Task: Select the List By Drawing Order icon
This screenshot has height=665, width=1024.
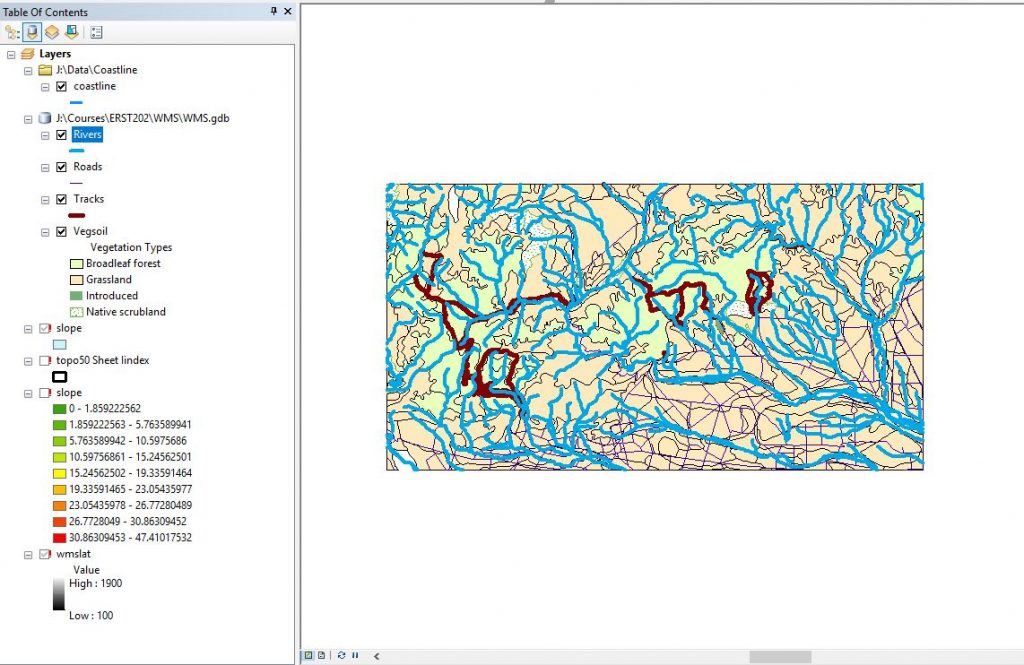Action: click(11, 31)
